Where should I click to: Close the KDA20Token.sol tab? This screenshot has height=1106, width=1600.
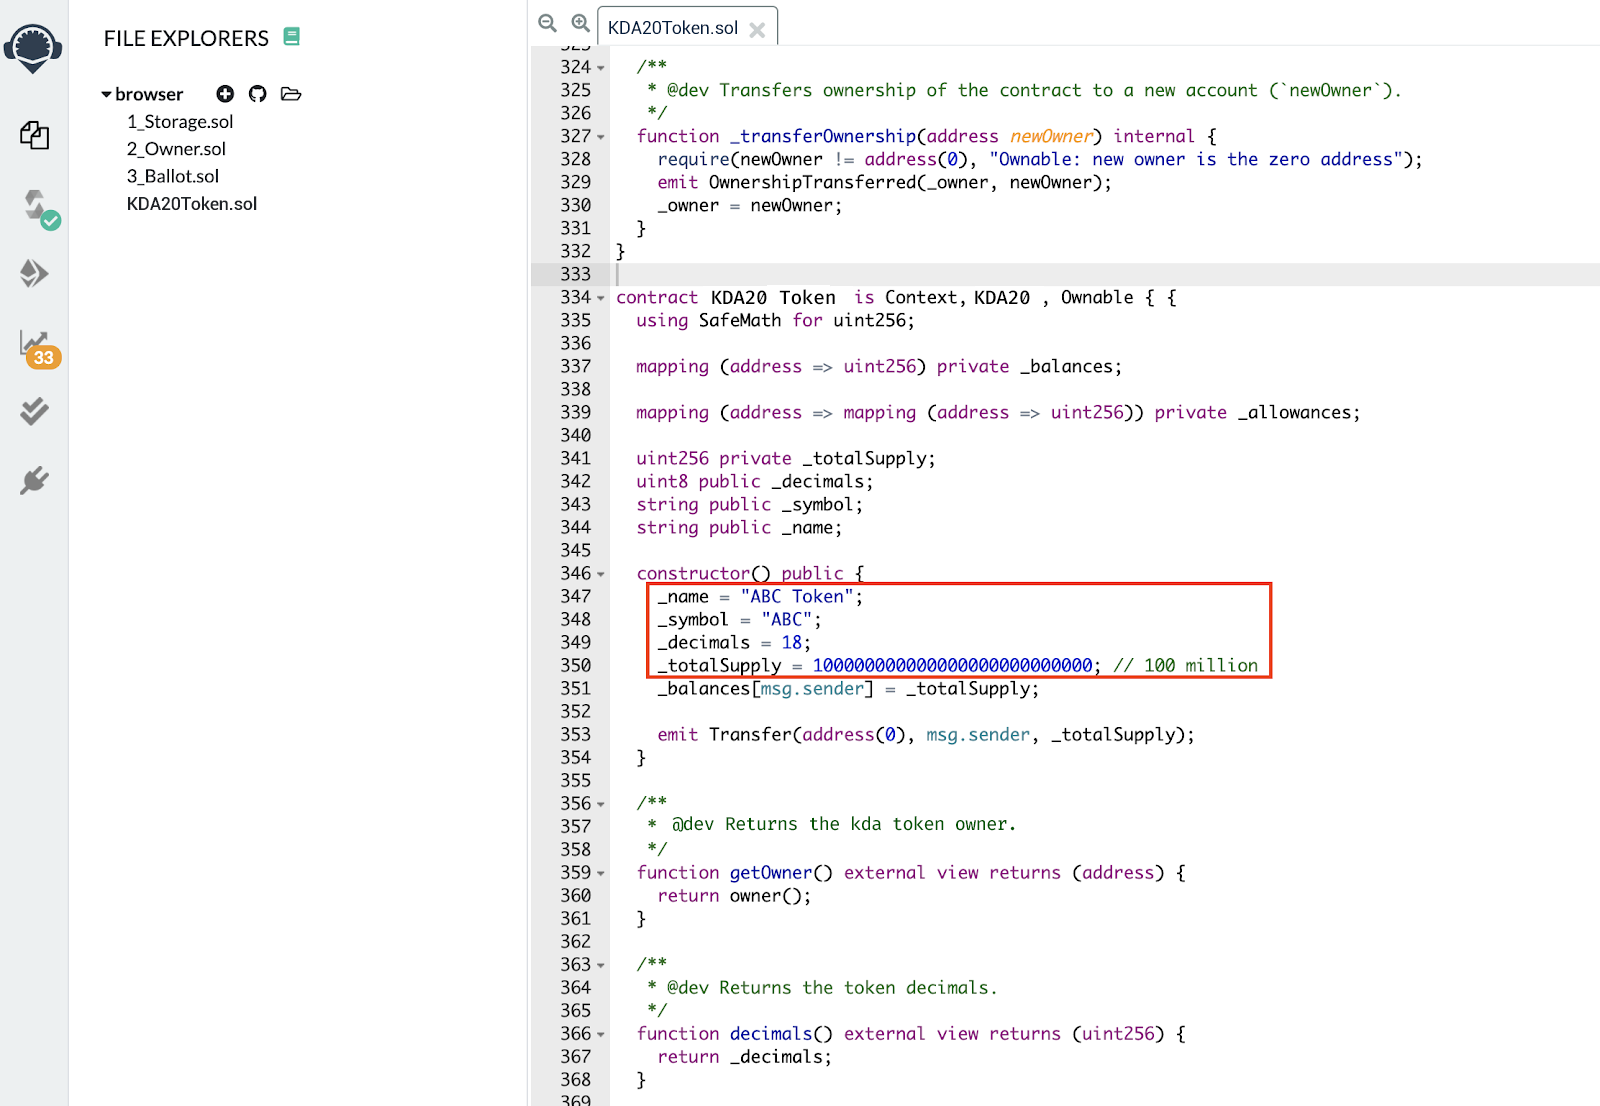tap(757, 30)
